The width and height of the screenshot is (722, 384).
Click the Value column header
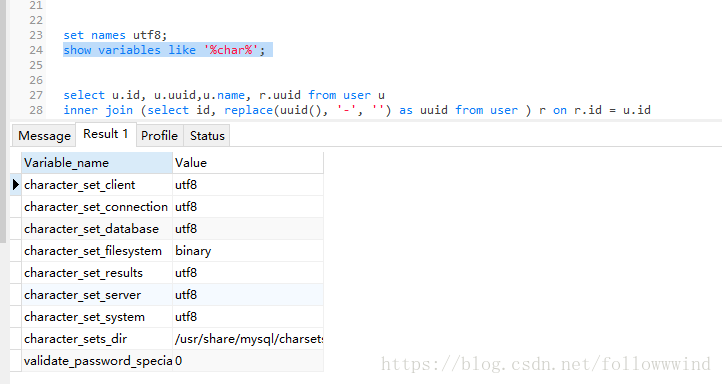(x=248, y=163)
